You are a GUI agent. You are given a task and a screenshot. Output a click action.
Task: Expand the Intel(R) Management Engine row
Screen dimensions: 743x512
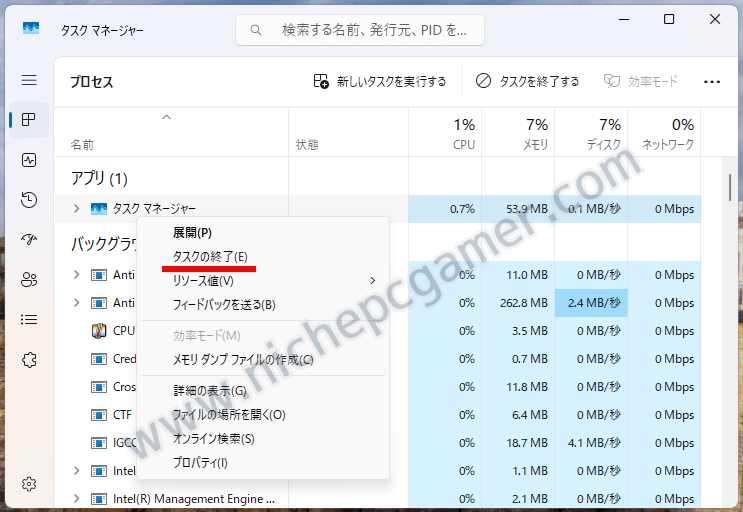tap(76, 499)
